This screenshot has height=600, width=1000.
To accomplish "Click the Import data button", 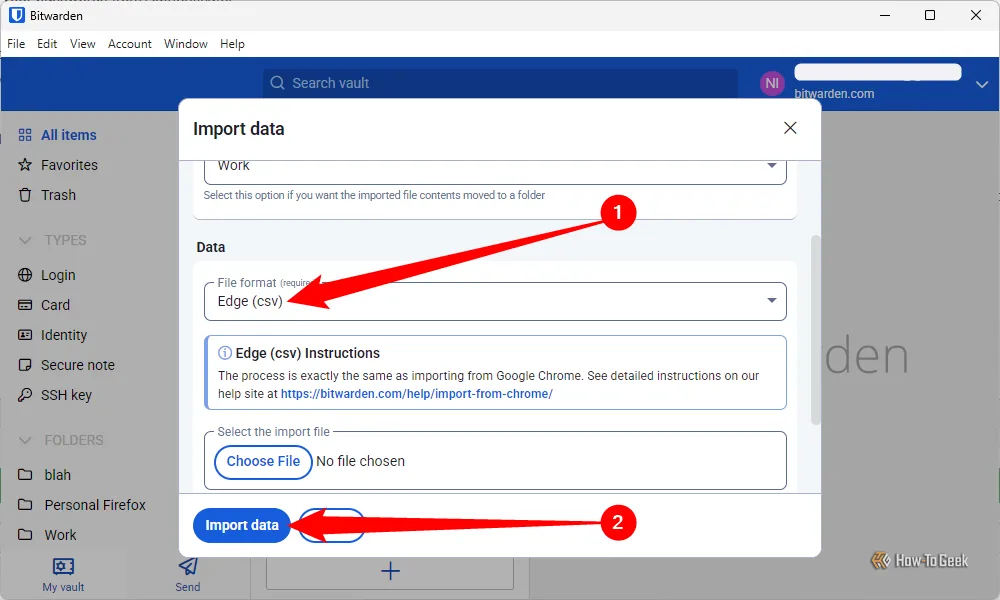I will coord(242,525).
